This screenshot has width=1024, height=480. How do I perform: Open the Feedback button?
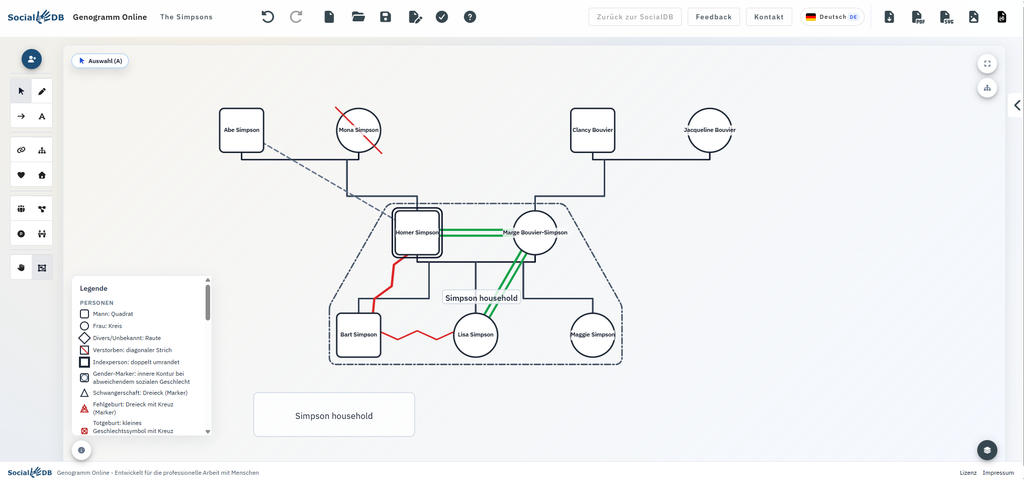click(x=713, y=17)
